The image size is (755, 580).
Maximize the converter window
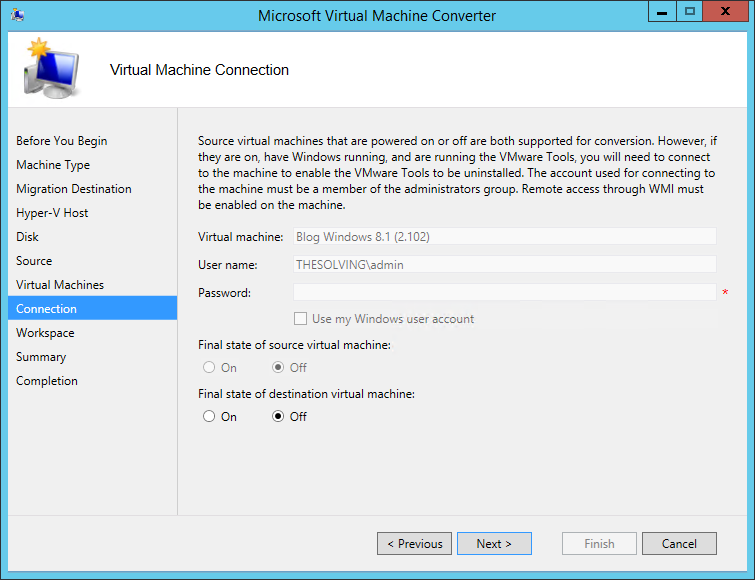tap(690, 12)
